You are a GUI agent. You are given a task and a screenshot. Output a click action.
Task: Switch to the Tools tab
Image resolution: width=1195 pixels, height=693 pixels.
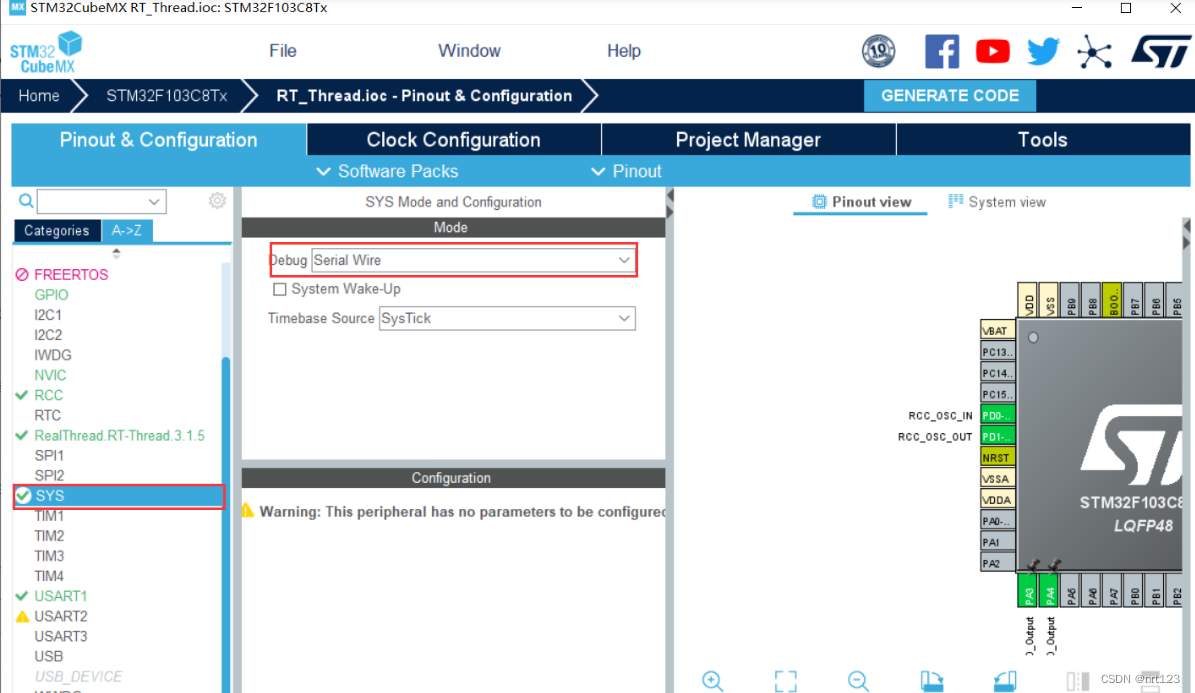[1043, 140]
